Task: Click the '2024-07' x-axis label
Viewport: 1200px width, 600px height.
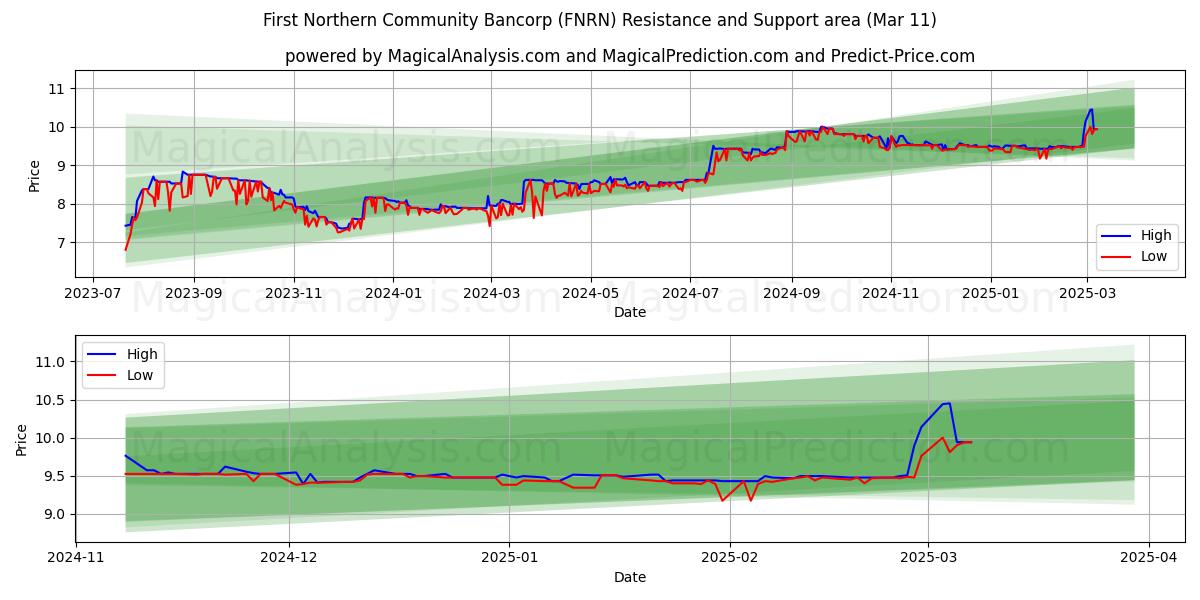Action: 690,294
